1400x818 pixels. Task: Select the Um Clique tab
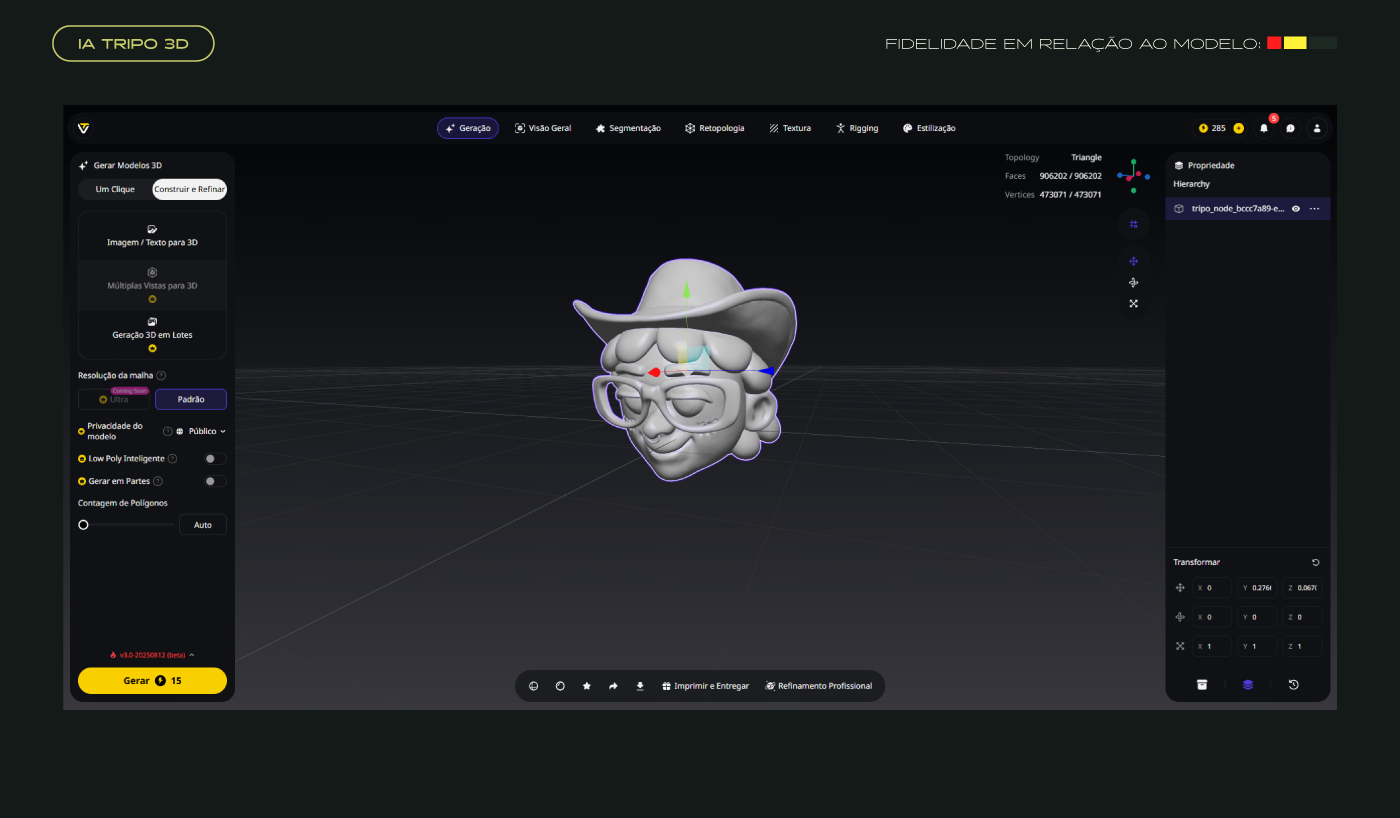[115, 189]
